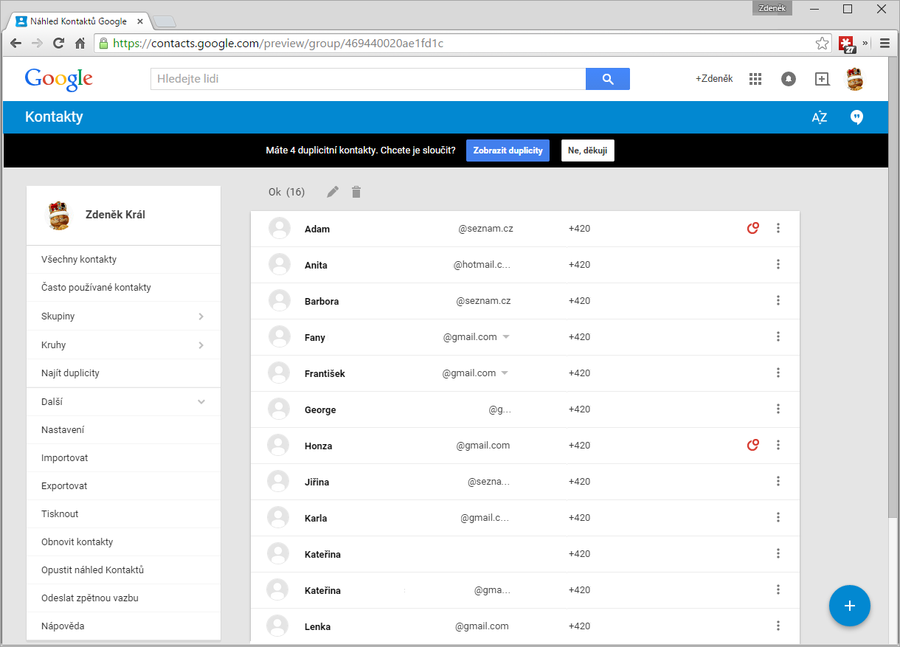Click Zobrazit duplicity button
Image resolution: width=900 pixels, height=647 pixels.
[507, 150]
